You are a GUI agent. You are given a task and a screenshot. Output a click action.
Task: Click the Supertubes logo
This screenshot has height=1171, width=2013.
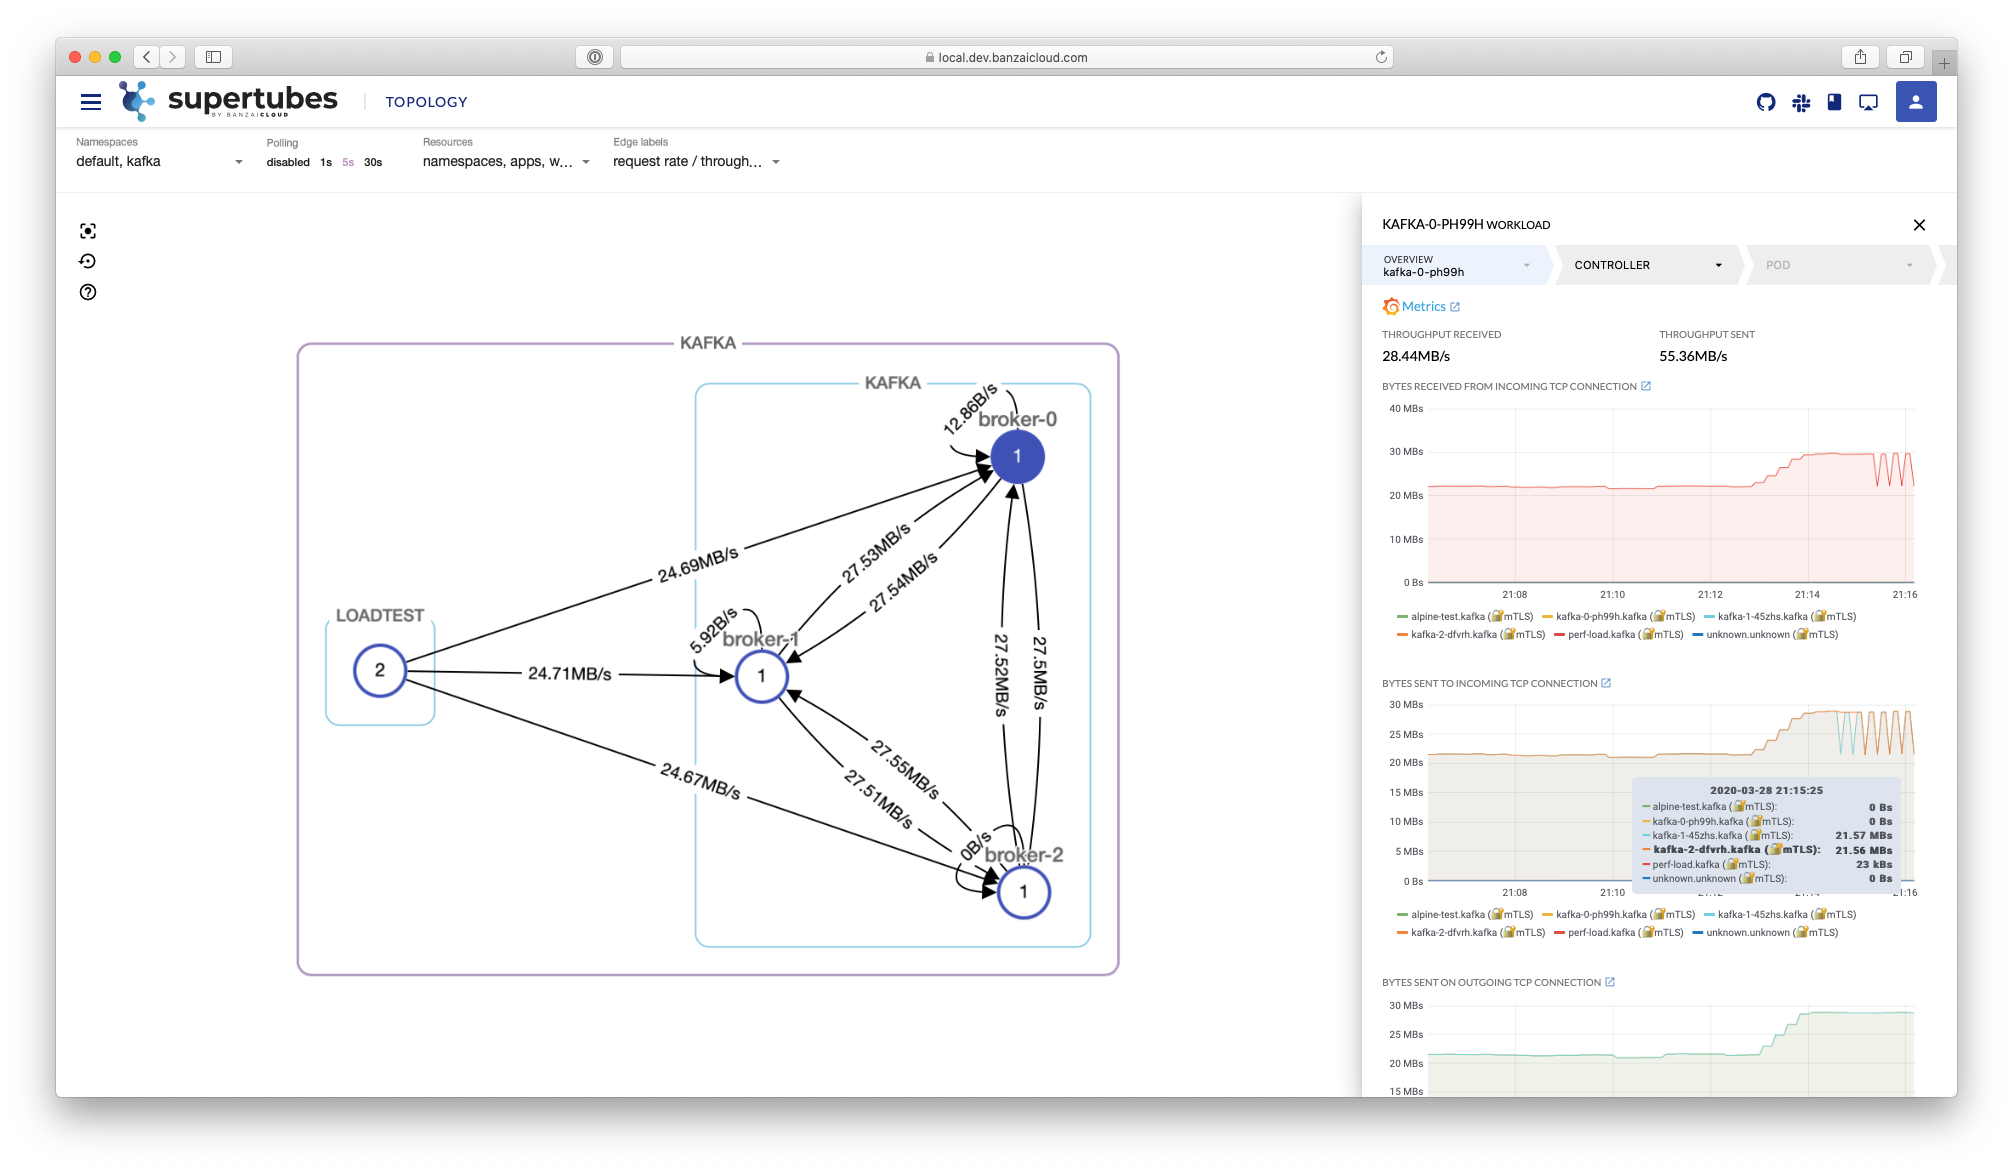tap(228, 101)
